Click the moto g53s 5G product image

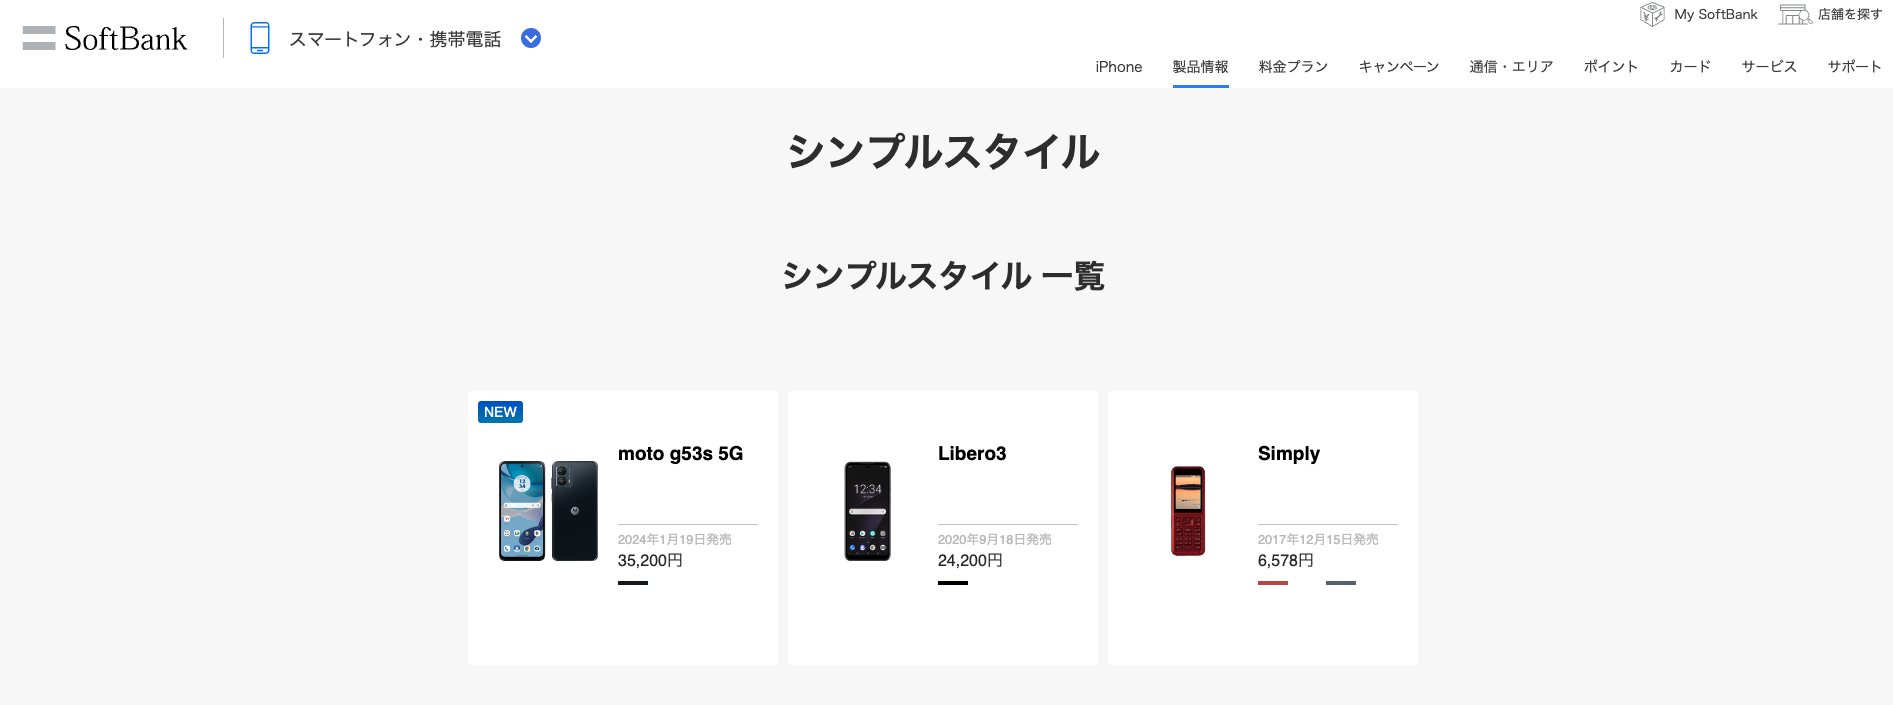point(548,511)
